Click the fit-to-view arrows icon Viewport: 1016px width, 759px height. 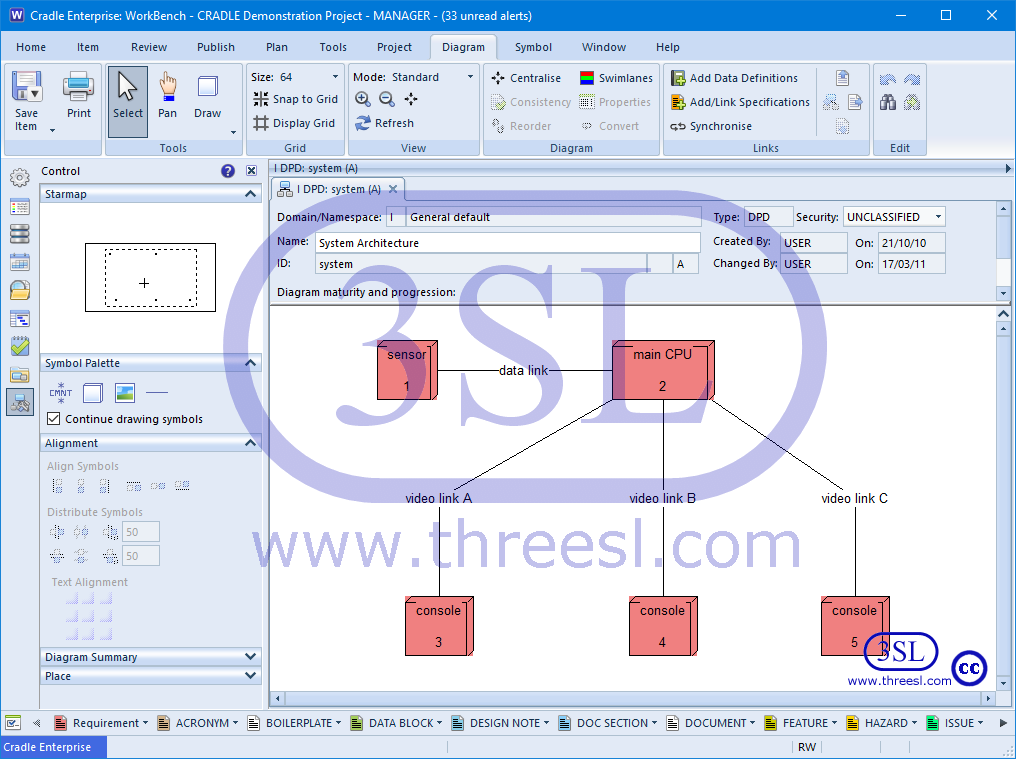[411, 99]
